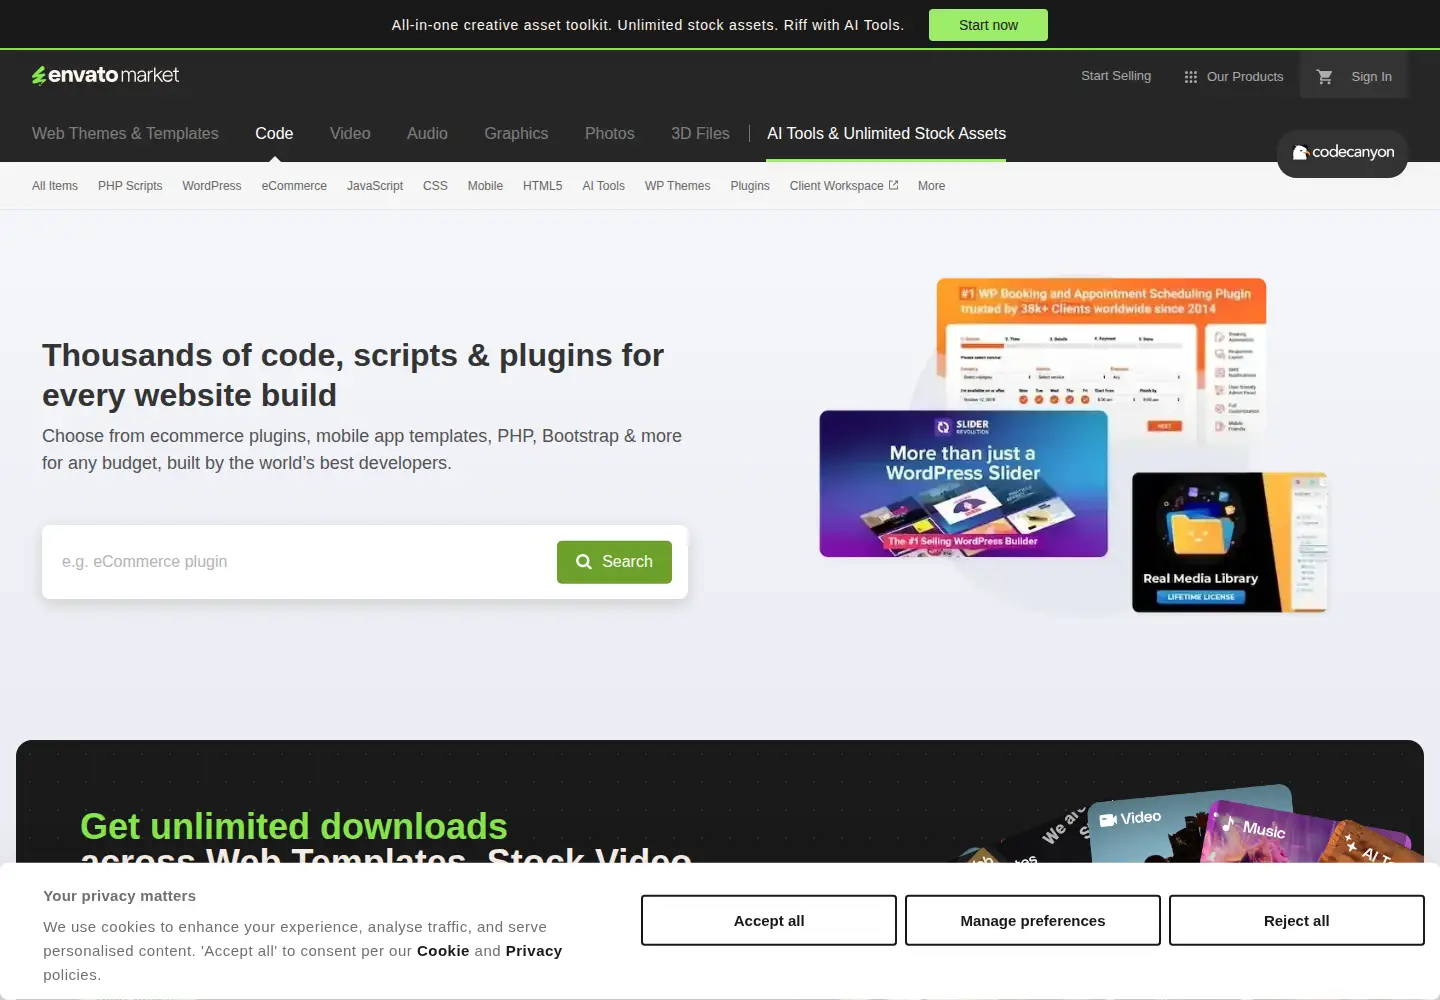Open the Client Workspace external link
Viewport: 1440px width, 1000px height.
844,186
